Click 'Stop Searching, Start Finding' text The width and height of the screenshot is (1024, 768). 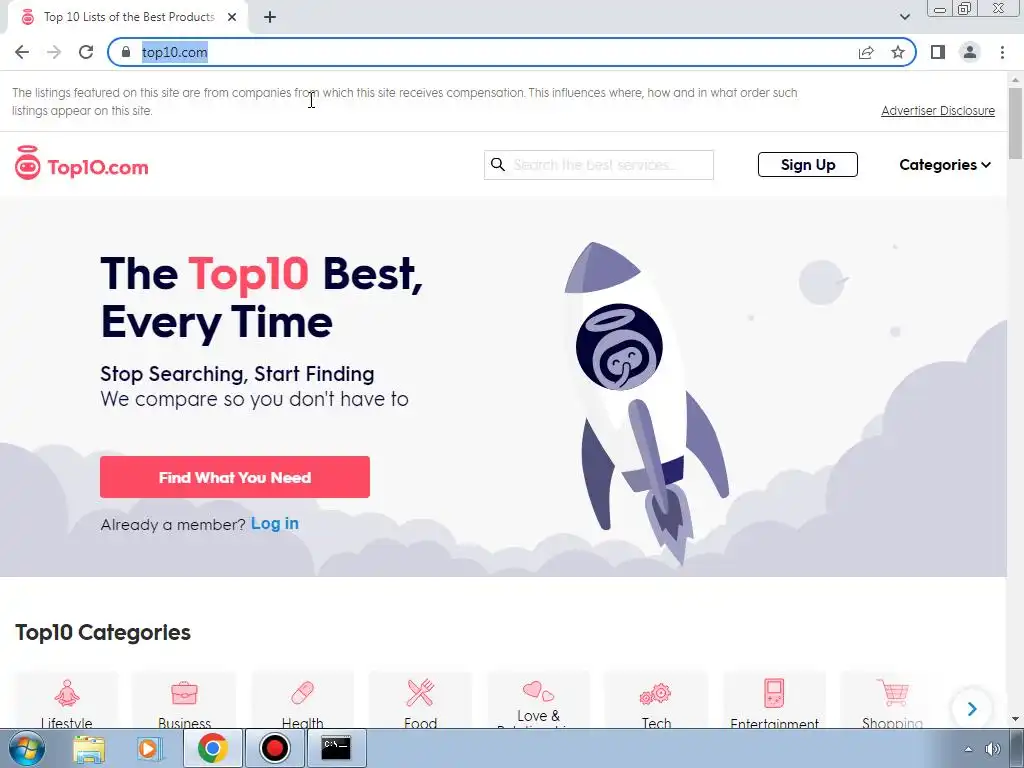pos(237,374)
